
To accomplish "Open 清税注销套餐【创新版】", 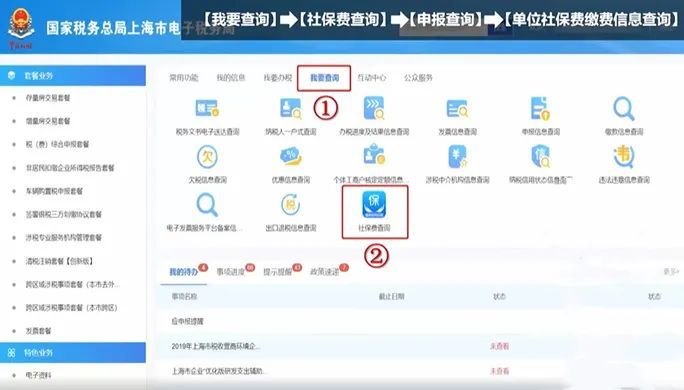I will (x=59, y=261).
